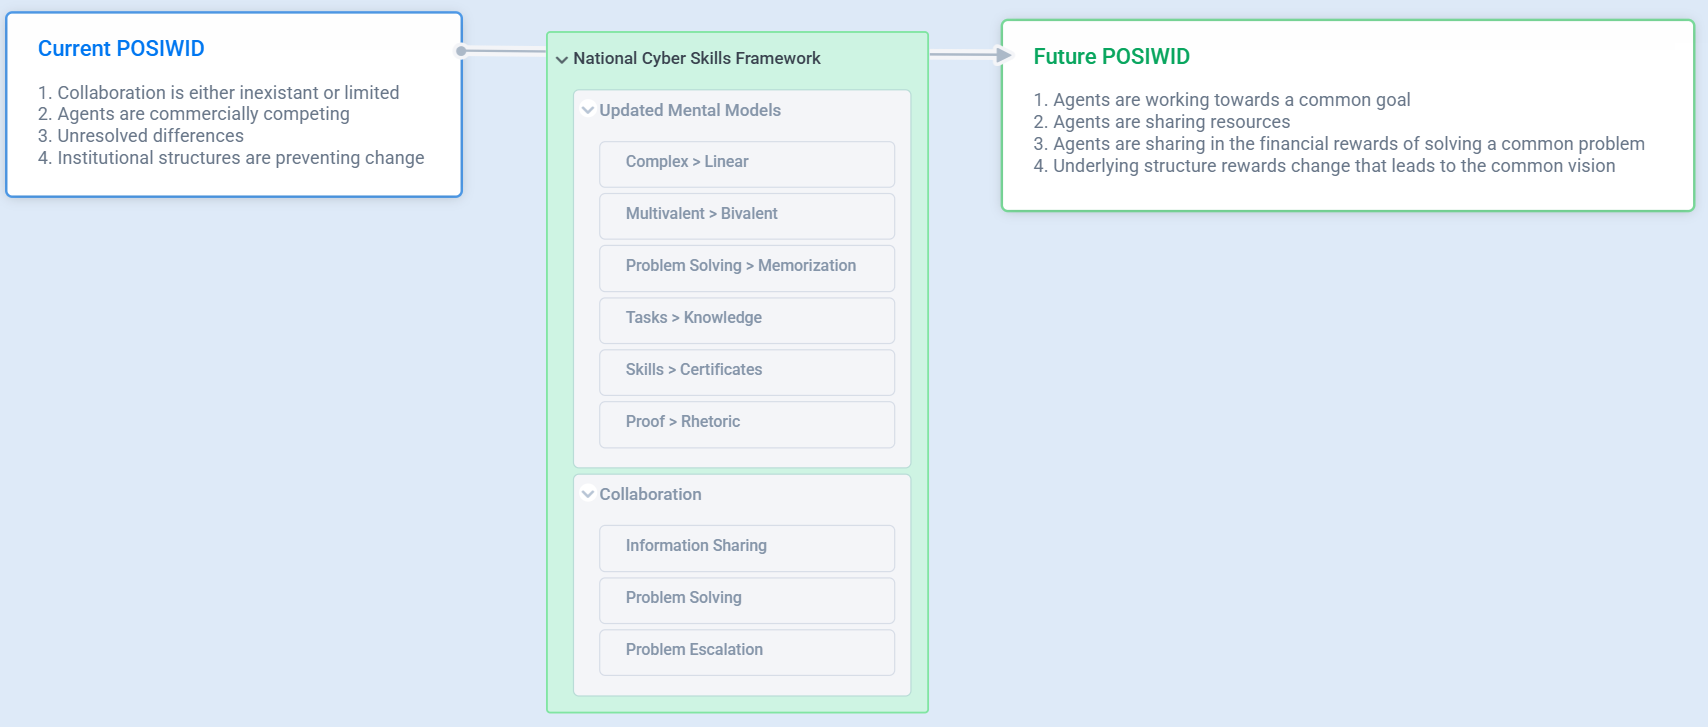Screen dimensions: 1708x727
Task: Click the arrowhead pointing to Future POSIWID
Action: point(1004,55)
